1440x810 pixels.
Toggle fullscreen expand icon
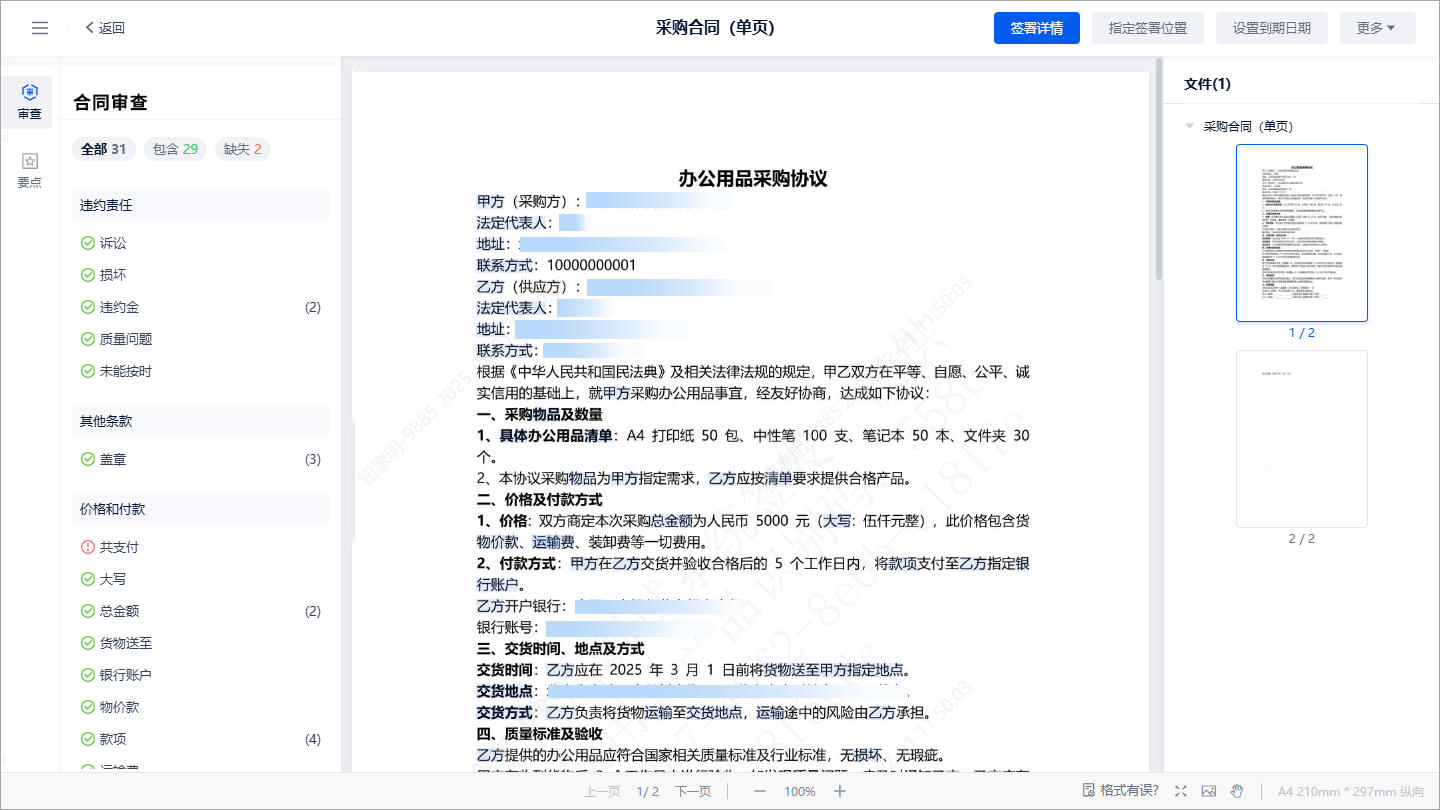(1181, 791)
